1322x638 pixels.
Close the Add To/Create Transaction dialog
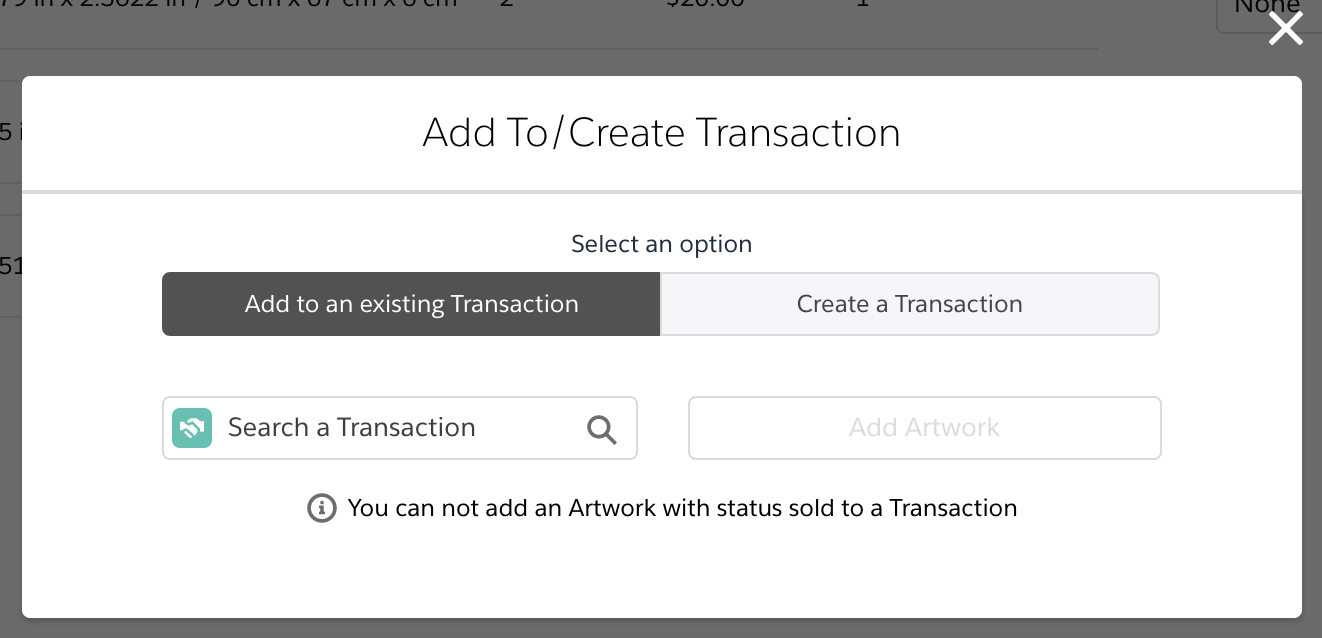[x=1285, y=29]
